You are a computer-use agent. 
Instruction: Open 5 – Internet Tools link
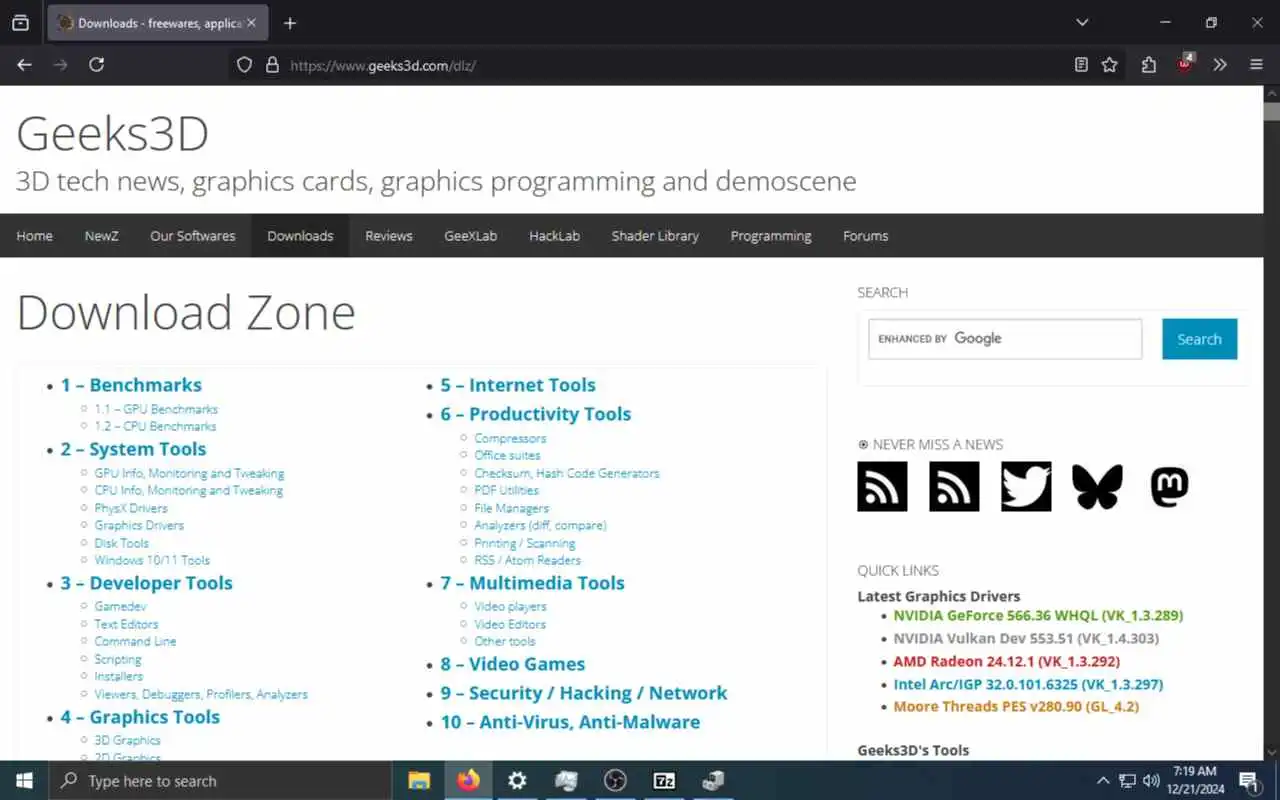pyautogui.click(x=518, y=385)
